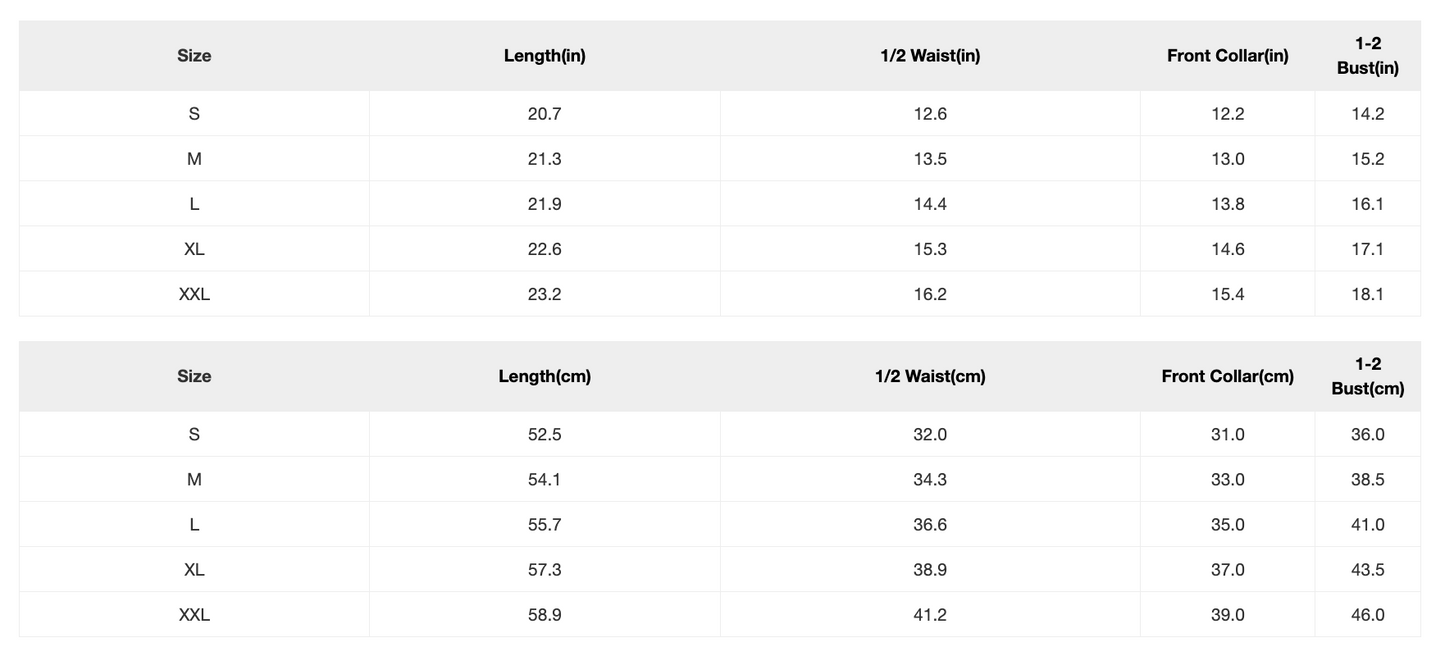Click the Length(cm) column header
Viewport: 1445px width, 656px height.
[x=544, y=377]
